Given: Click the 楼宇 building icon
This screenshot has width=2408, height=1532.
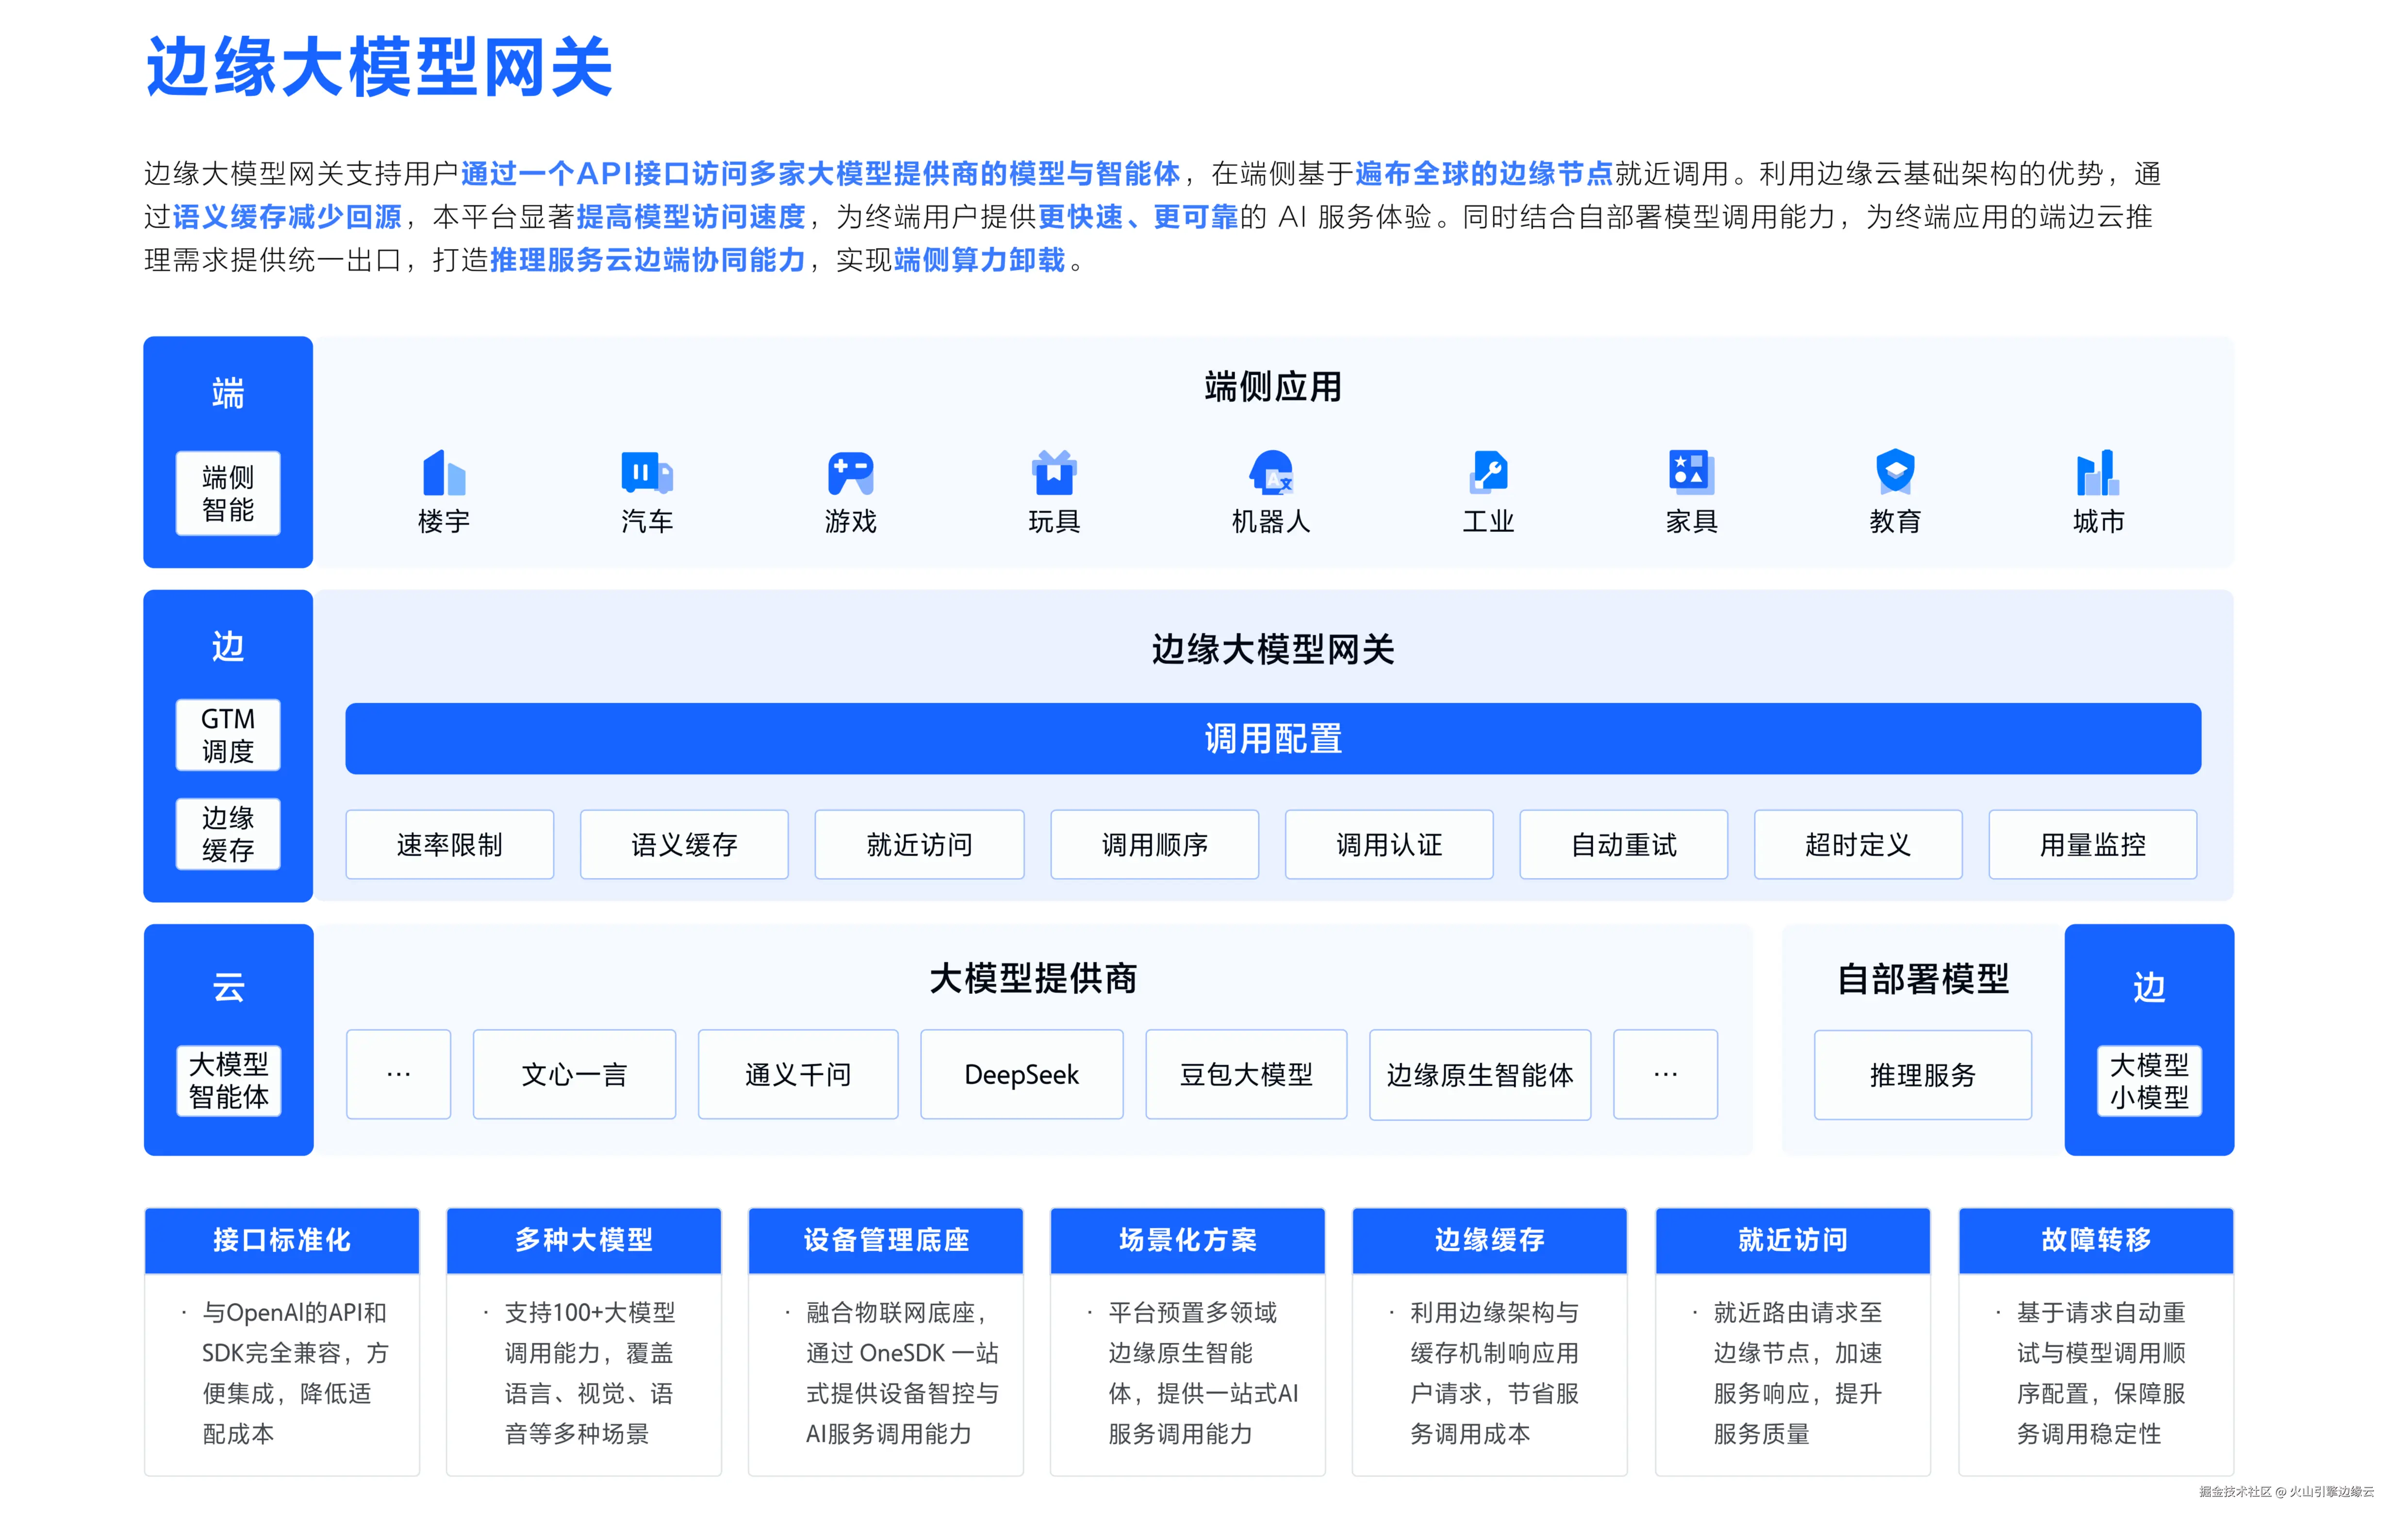Looking at the screenshot, I should [x=443, y=473].
